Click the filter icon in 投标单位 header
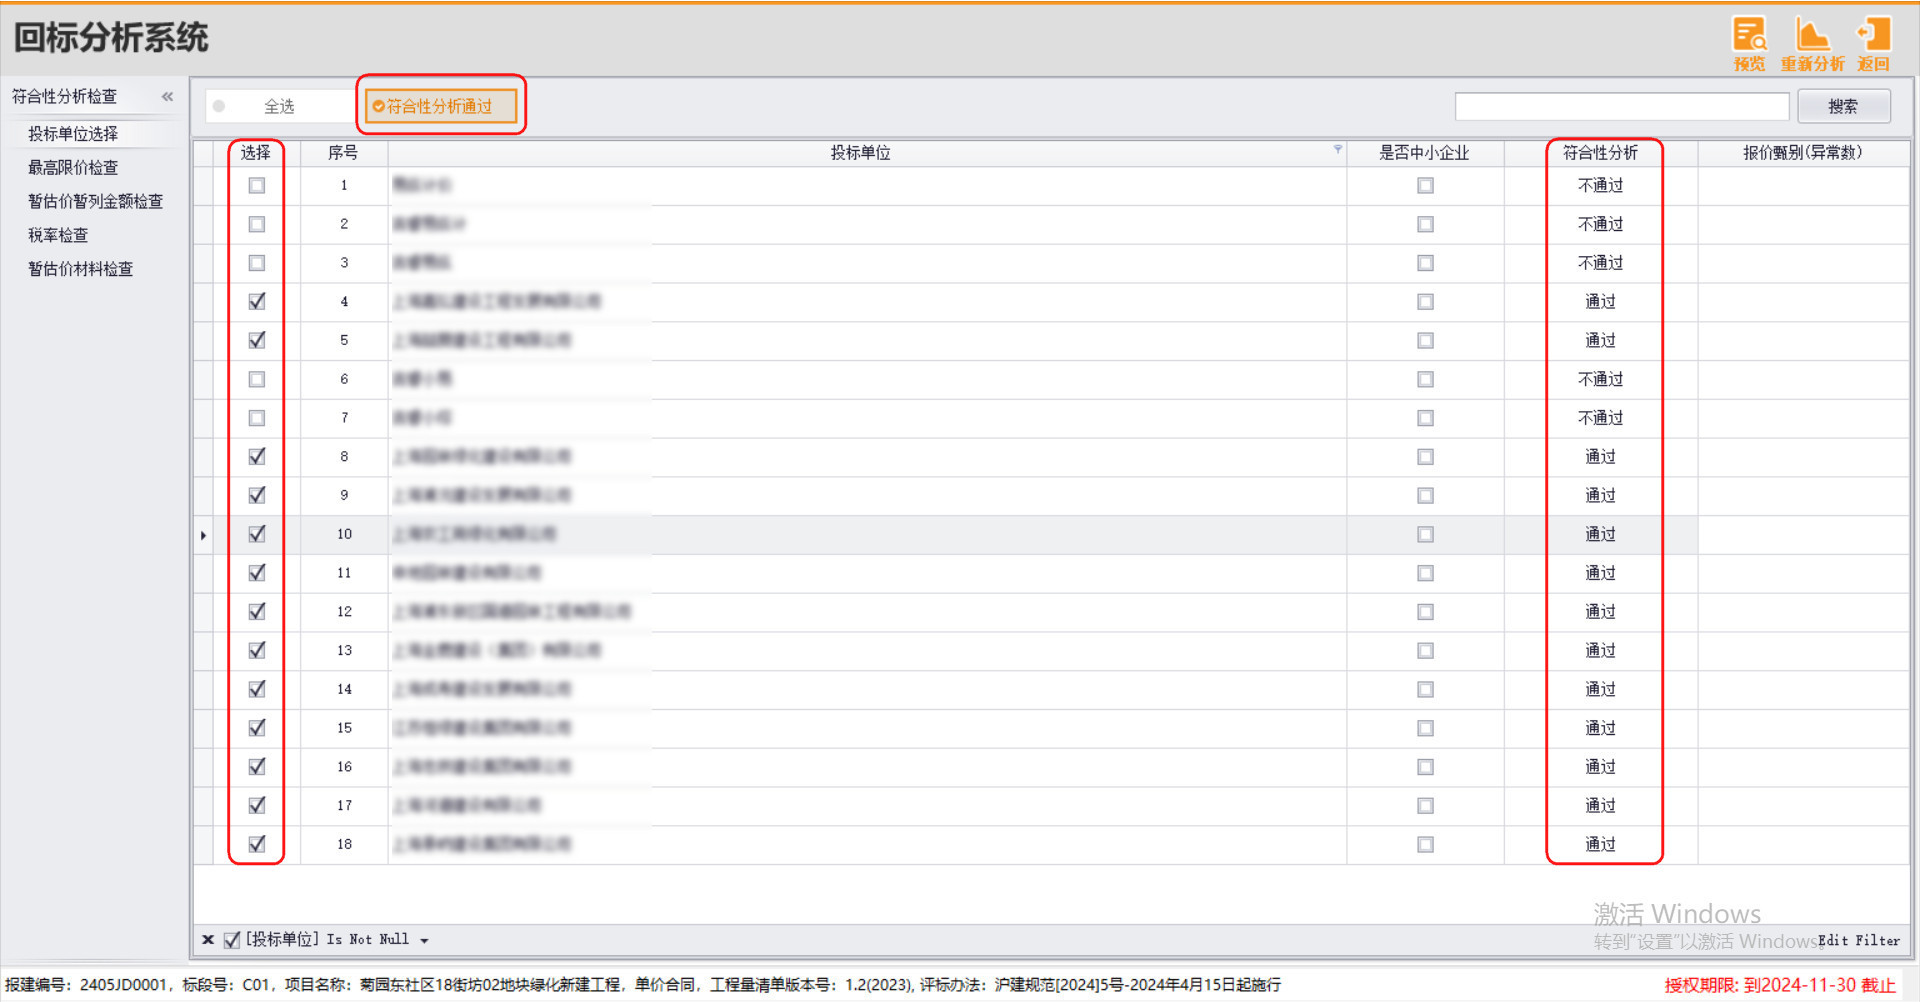Viewport: 1920px width, 1002px height. tap(1338, 150)
